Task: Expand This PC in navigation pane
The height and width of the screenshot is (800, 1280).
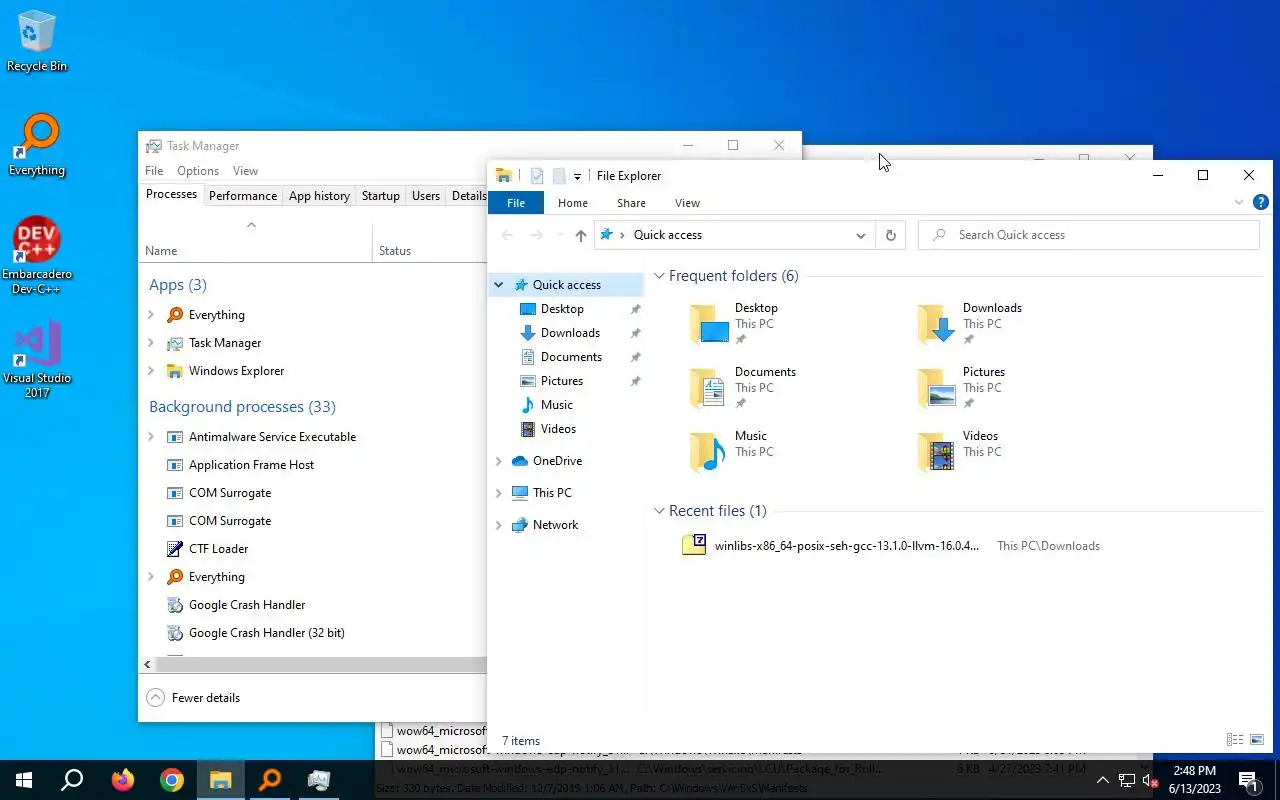Action: click(x=498, y=493)
